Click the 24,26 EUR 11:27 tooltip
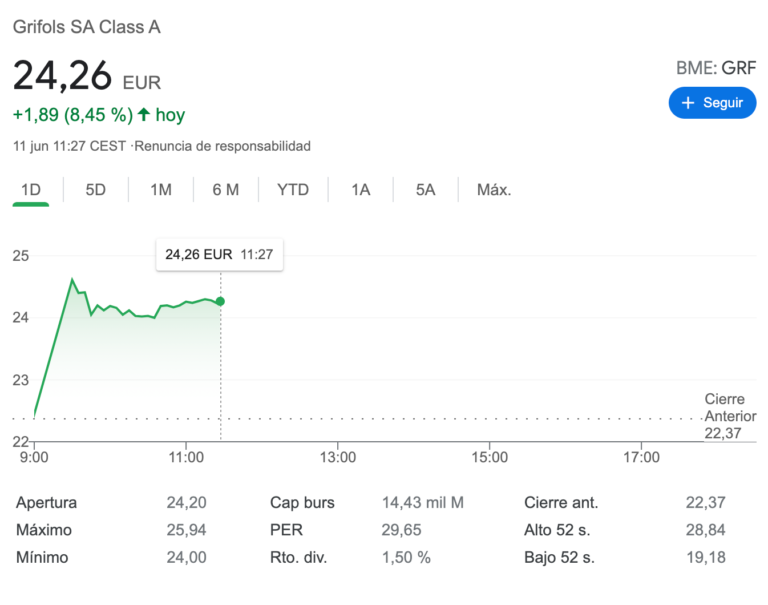The height and width of the screenshot is (605, 768). point(219,255)
